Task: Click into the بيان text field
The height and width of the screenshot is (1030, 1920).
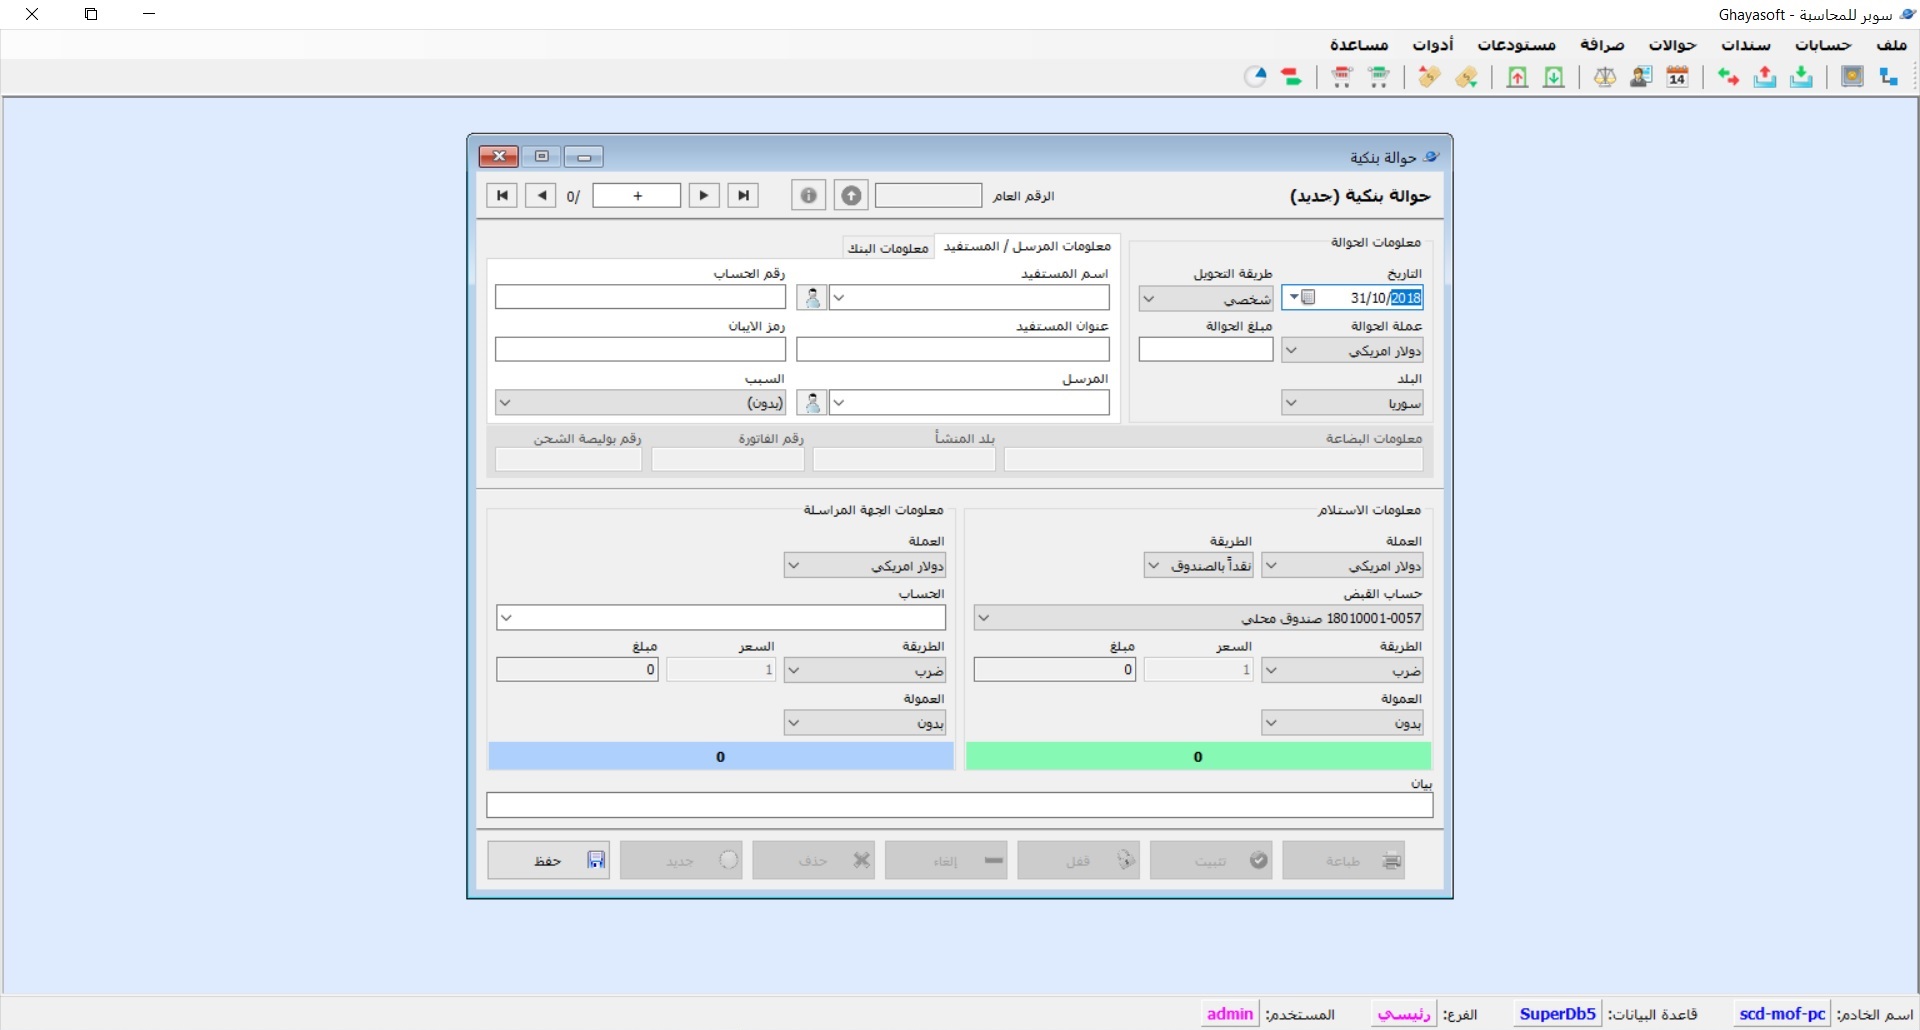Action: pos(959,806)
